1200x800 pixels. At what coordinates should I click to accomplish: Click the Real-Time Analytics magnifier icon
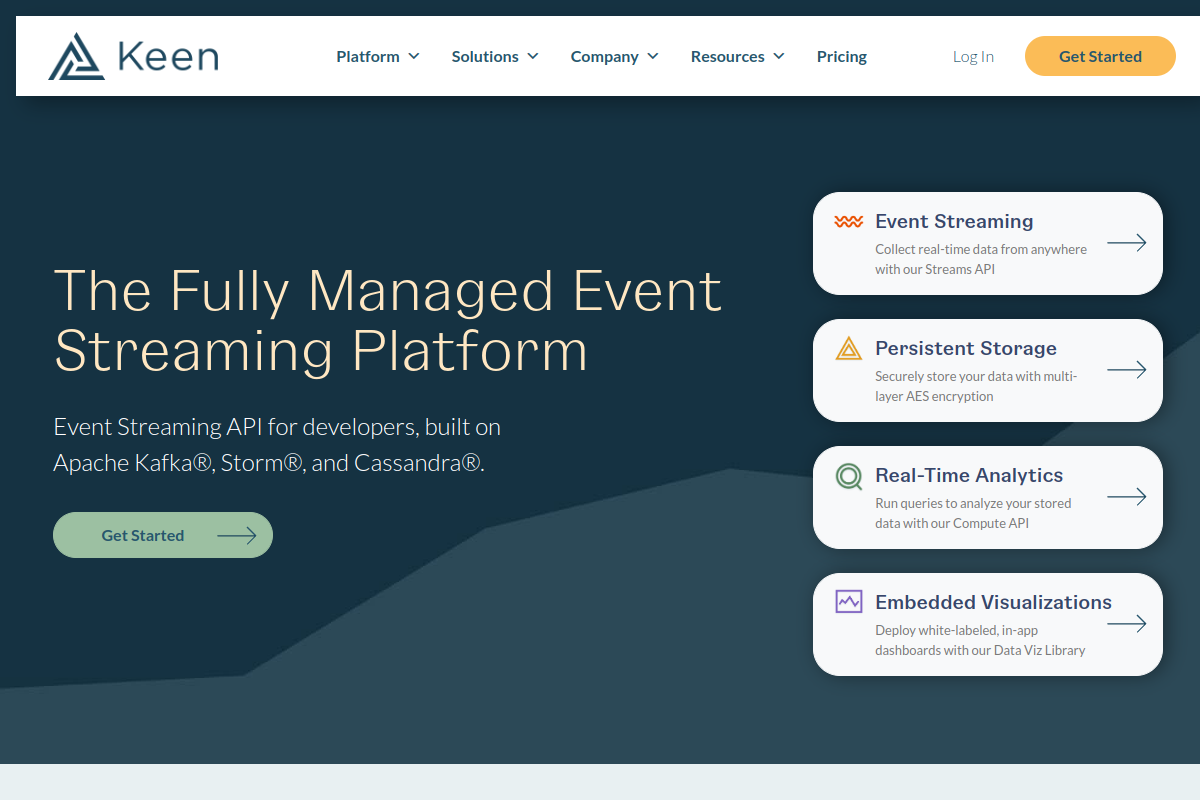848,476
